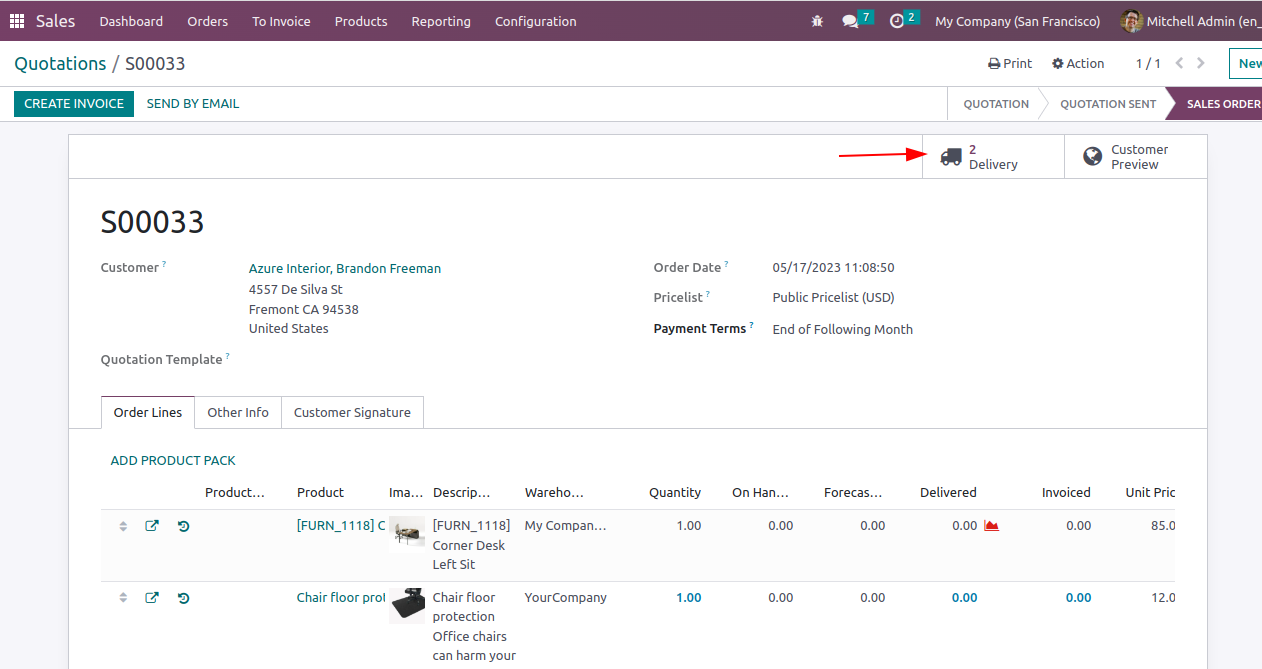
Task: Click the Corner Desk product thumbnail
Action: pyautogui.click(x=407, y=532)
